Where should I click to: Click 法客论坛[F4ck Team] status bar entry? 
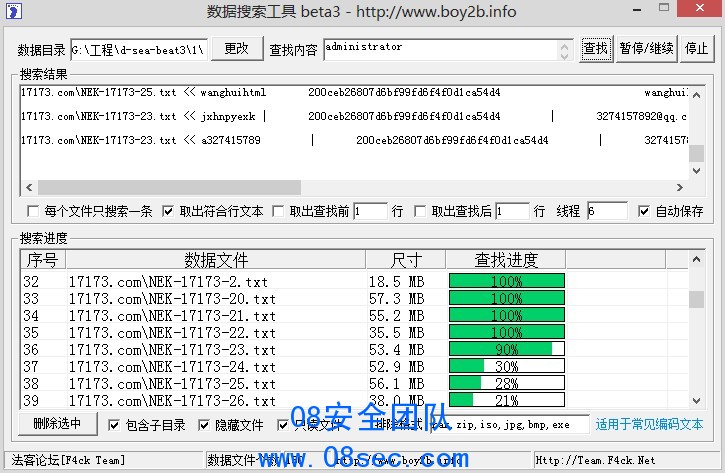tap(68, 460)
